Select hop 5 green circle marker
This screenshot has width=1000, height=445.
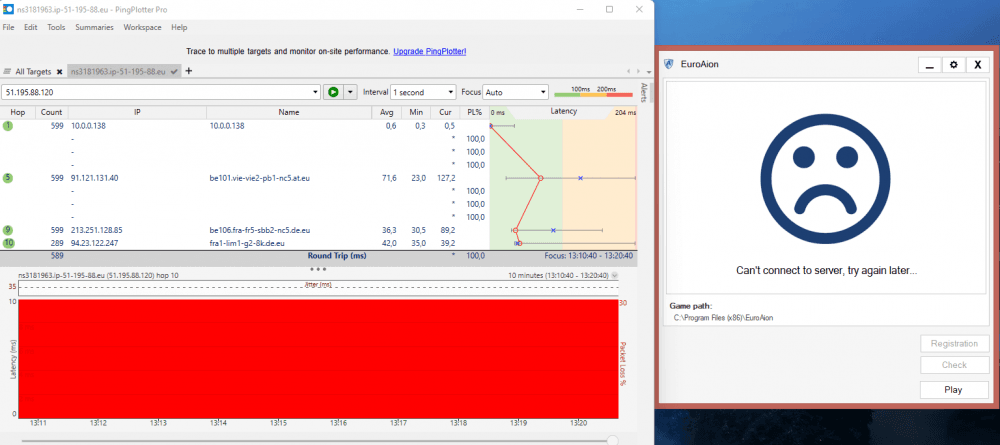(8, 178)
